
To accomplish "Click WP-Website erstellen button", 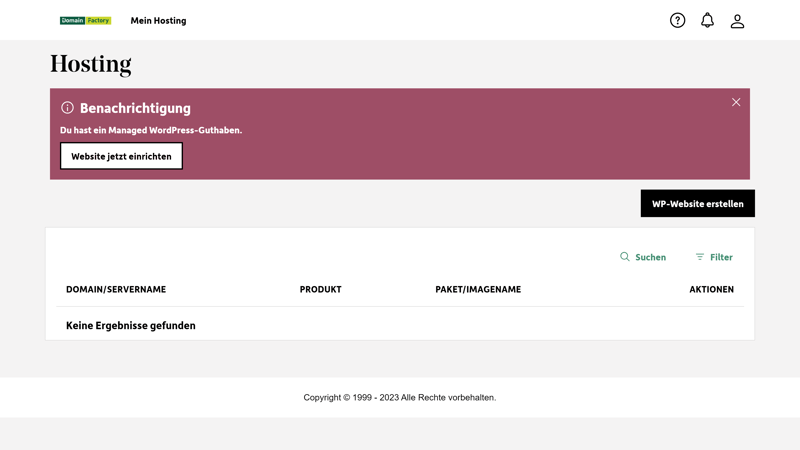I will pos(697,203).
